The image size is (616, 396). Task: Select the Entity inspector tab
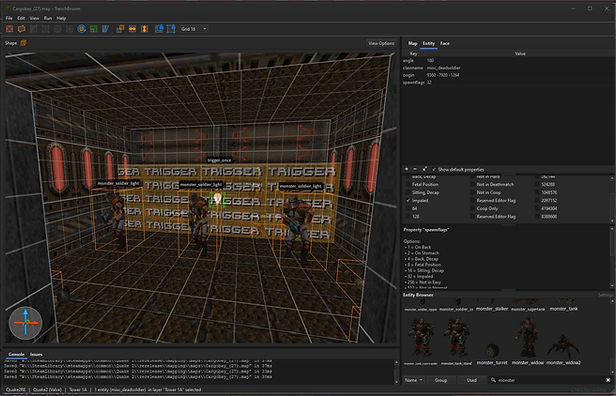point(429,44)
